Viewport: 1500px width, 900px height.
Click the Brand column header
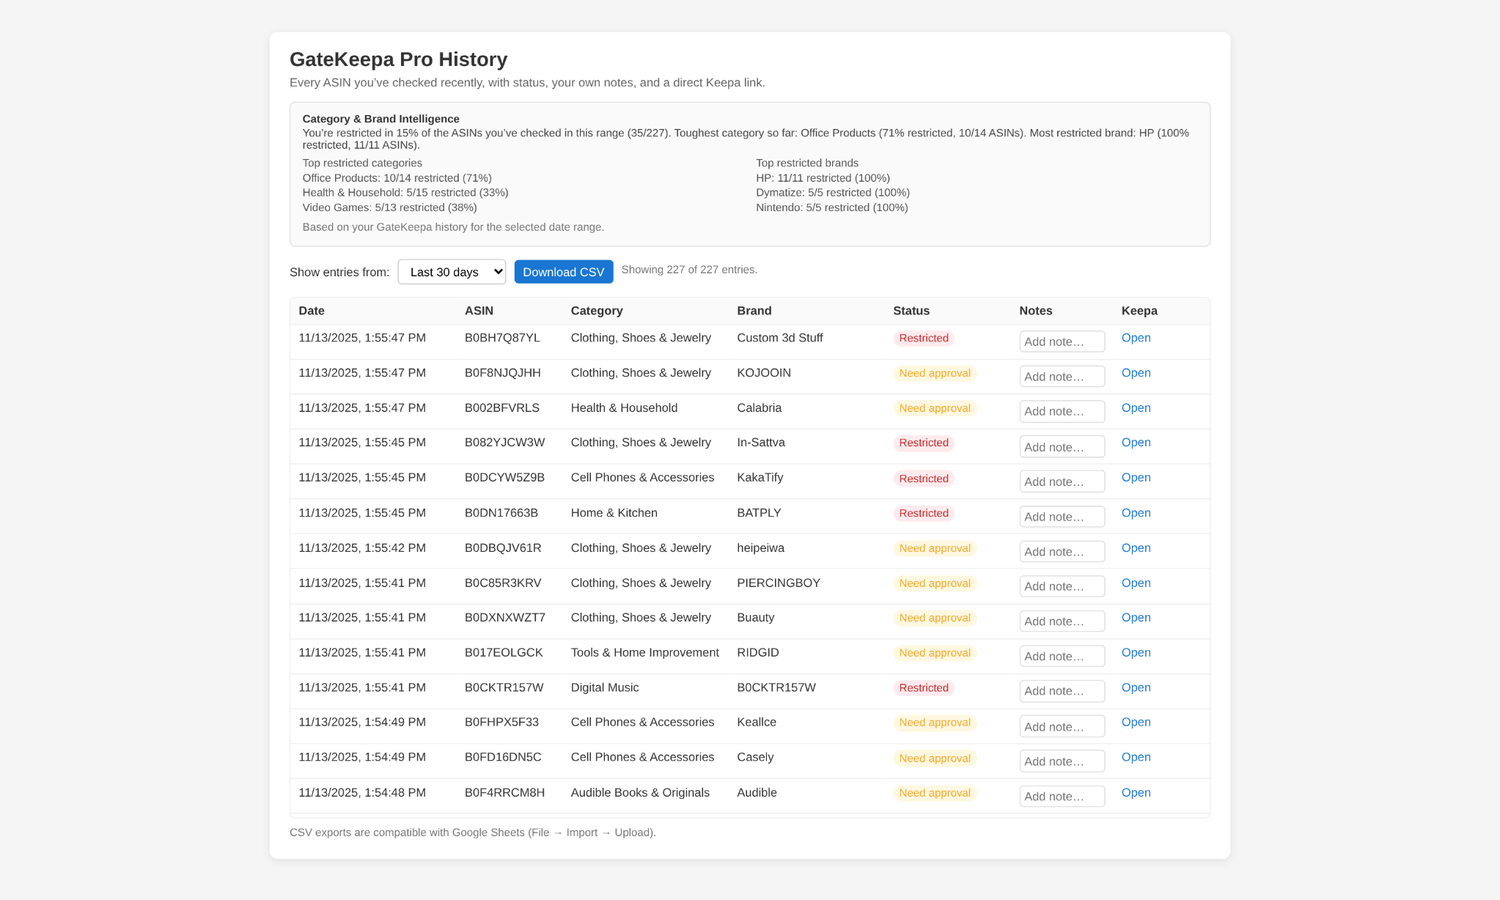[754, 311]
